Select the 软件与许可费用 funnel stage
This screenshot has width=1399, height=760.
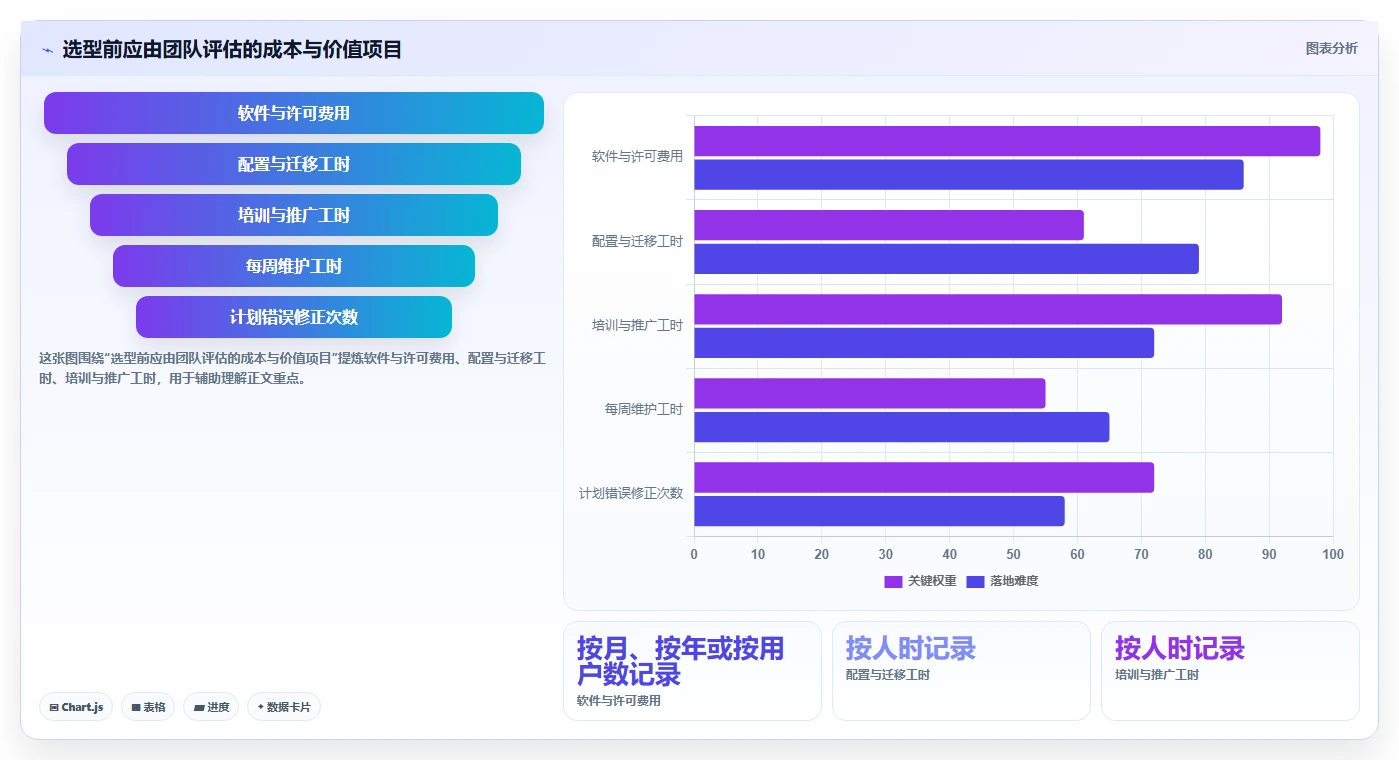click(294, 113)
